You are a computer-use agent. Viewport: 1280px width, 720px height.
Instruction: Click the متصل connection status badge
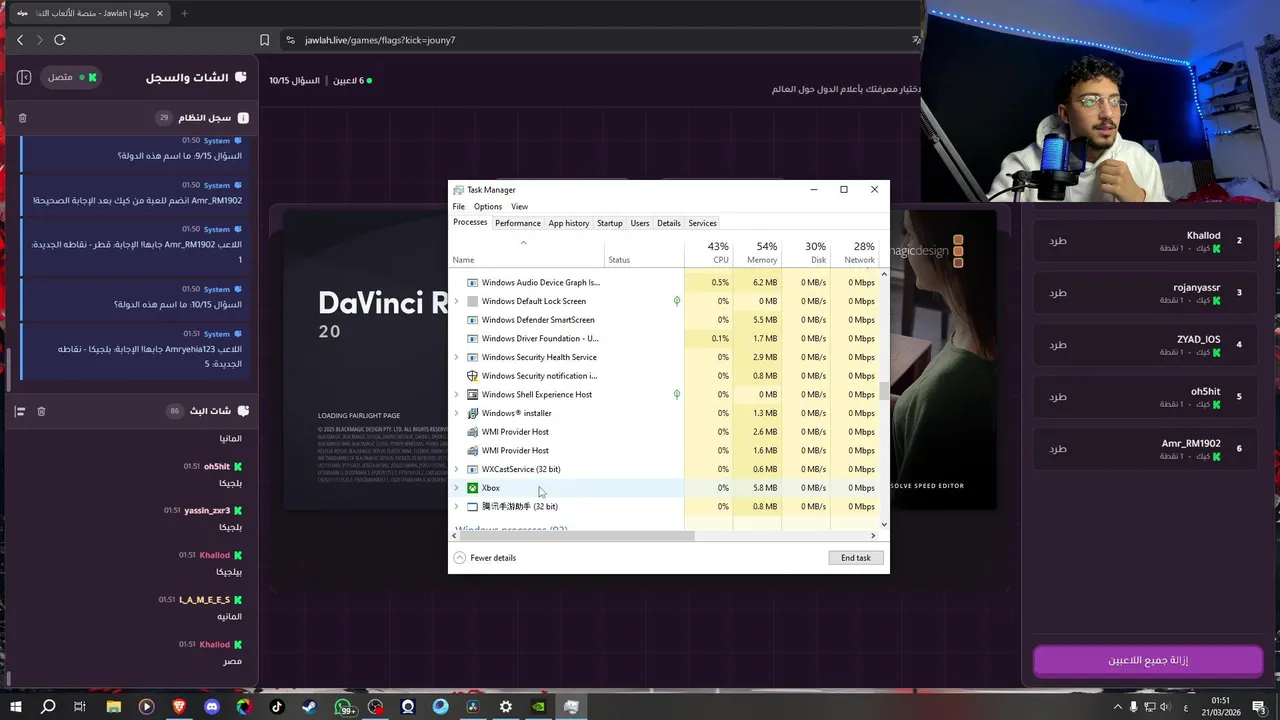tap(70, 77)
